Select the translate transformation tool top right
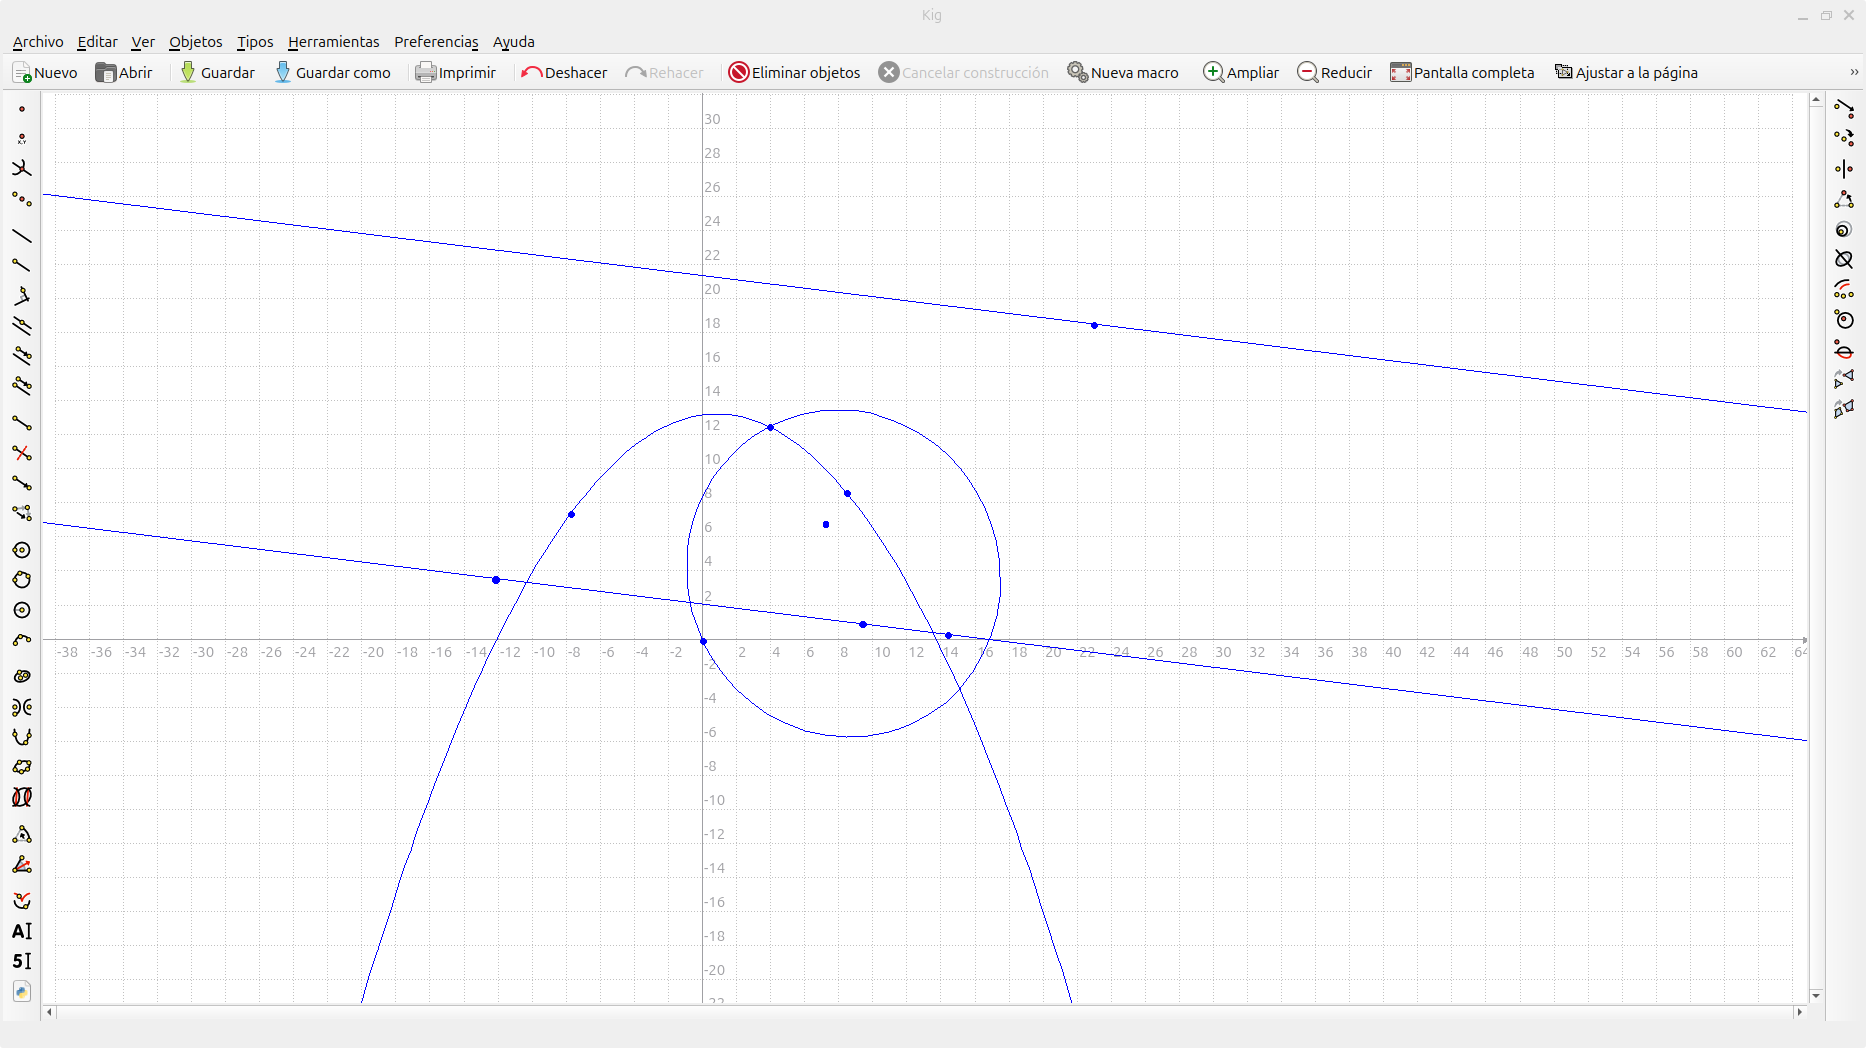 [x=1844, y=108]
